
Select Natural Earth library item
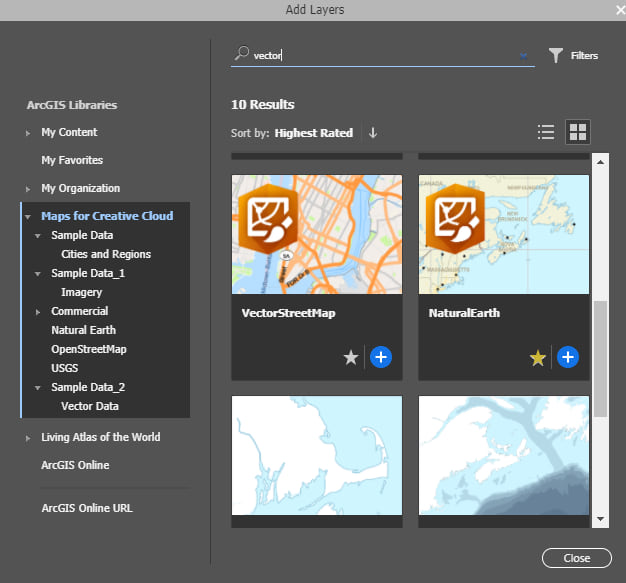coord(83,330)
